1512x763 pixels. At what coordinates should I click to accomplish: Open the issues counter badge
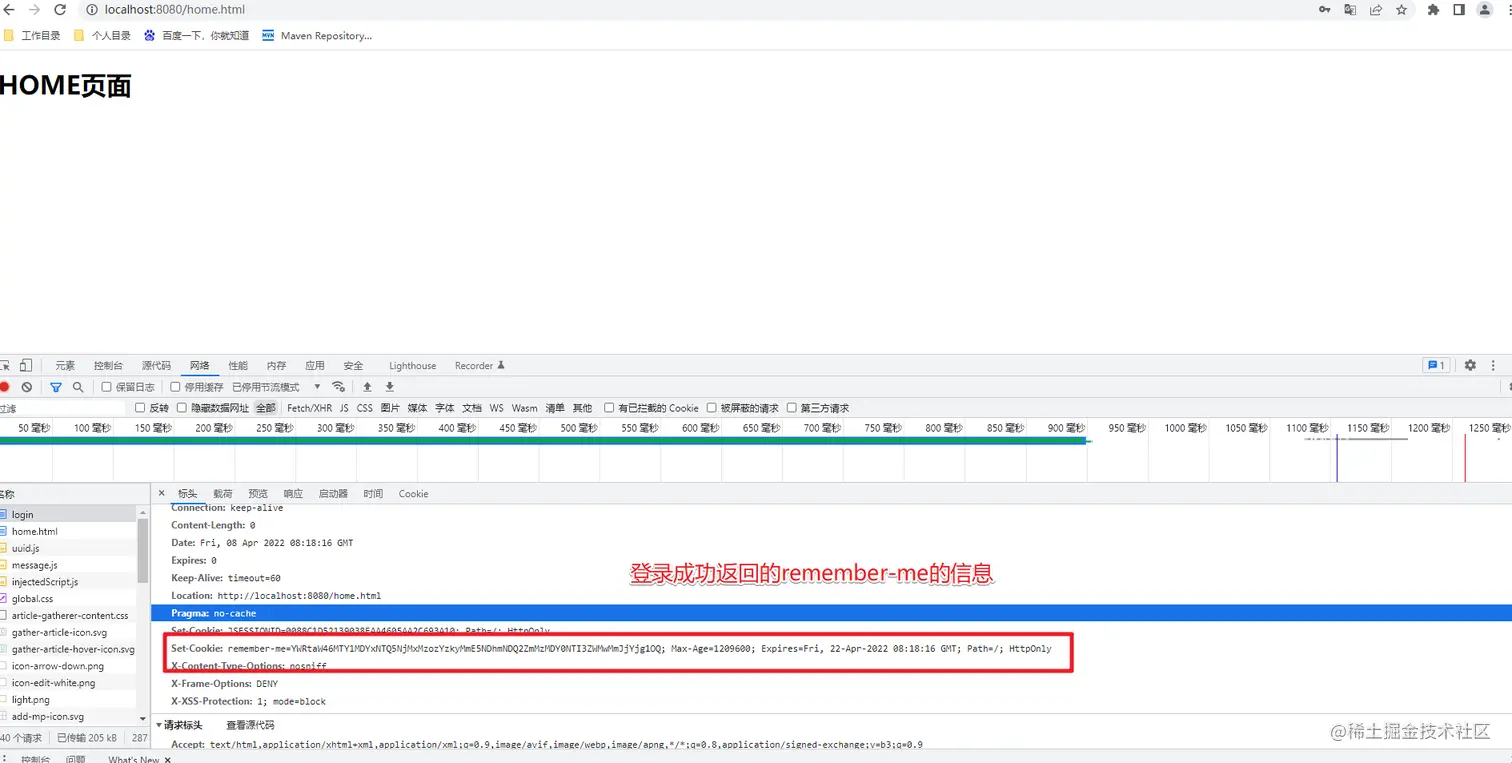1436,365
